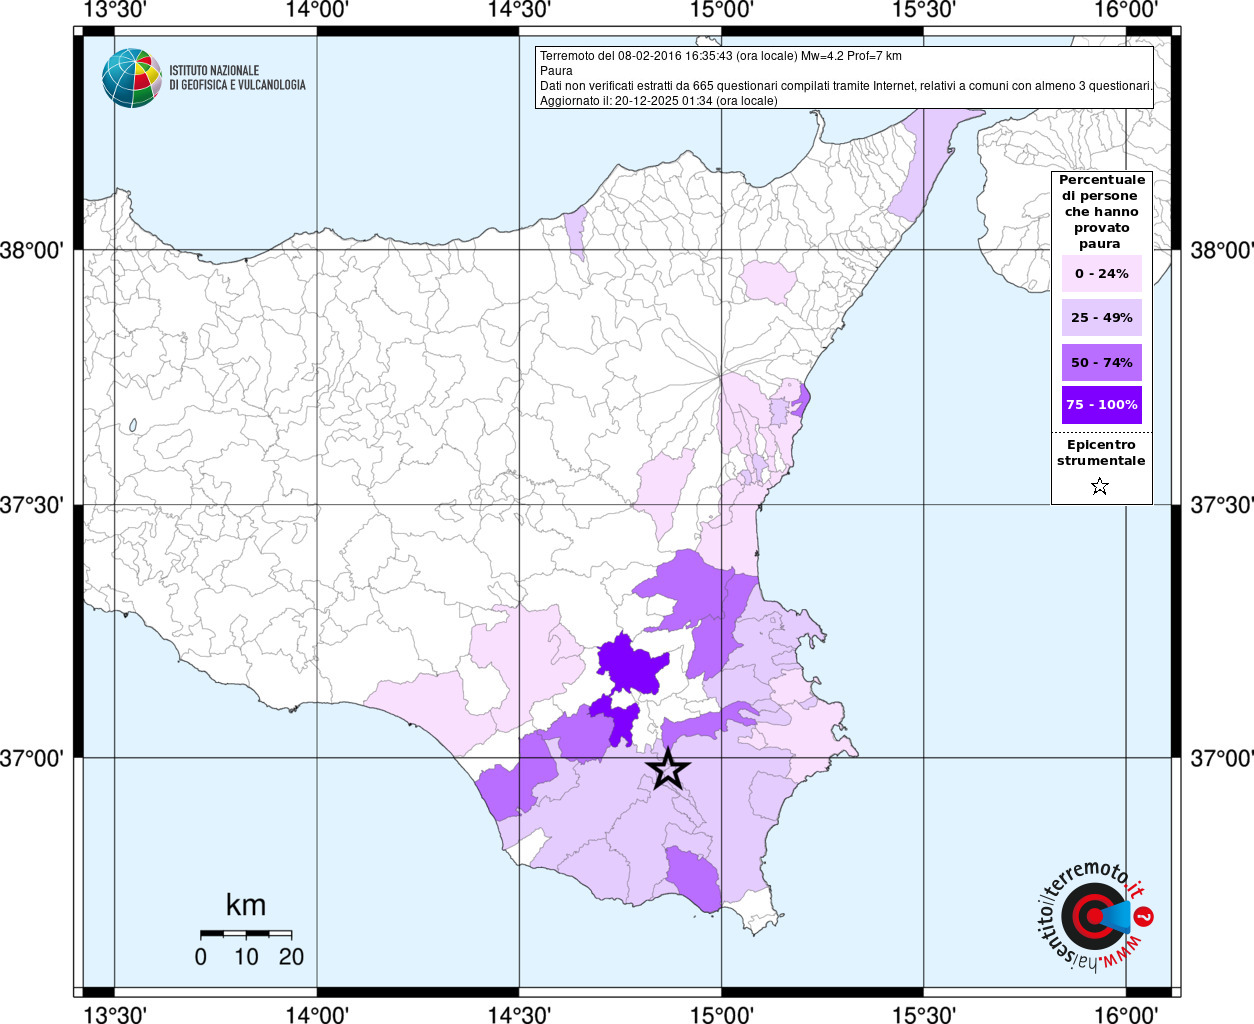Click the INGV globe logo
The width and height of the screenshot is (1254, 1024).
click(x=131, y=78)
